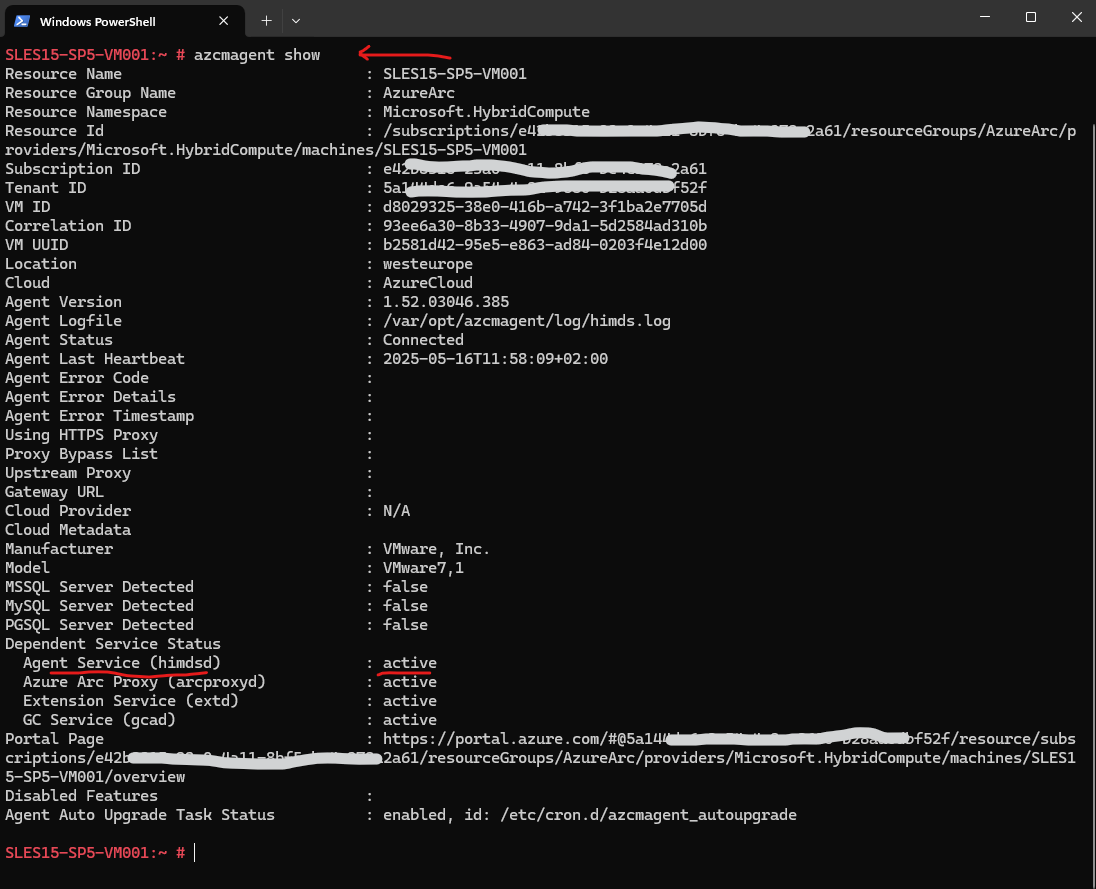
Task: Click the Agent Status value Connected
Action: 423,340
